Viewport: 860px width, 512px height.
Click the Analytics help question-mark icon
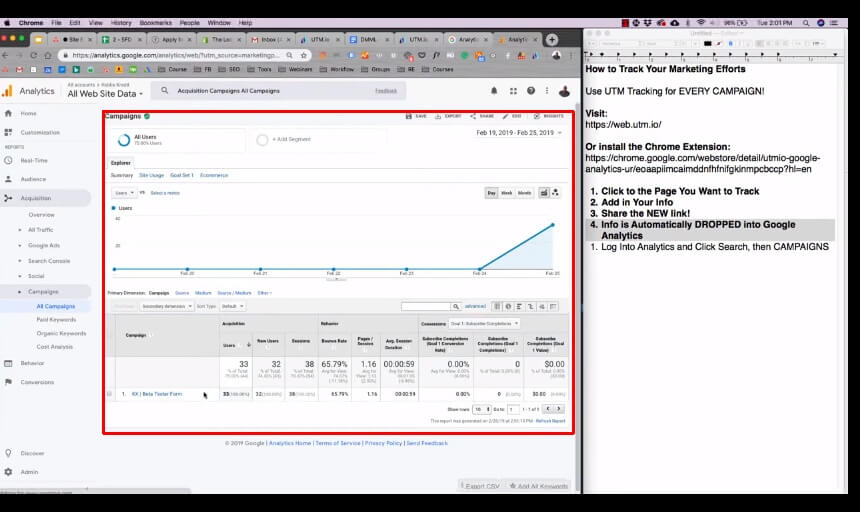531,91
